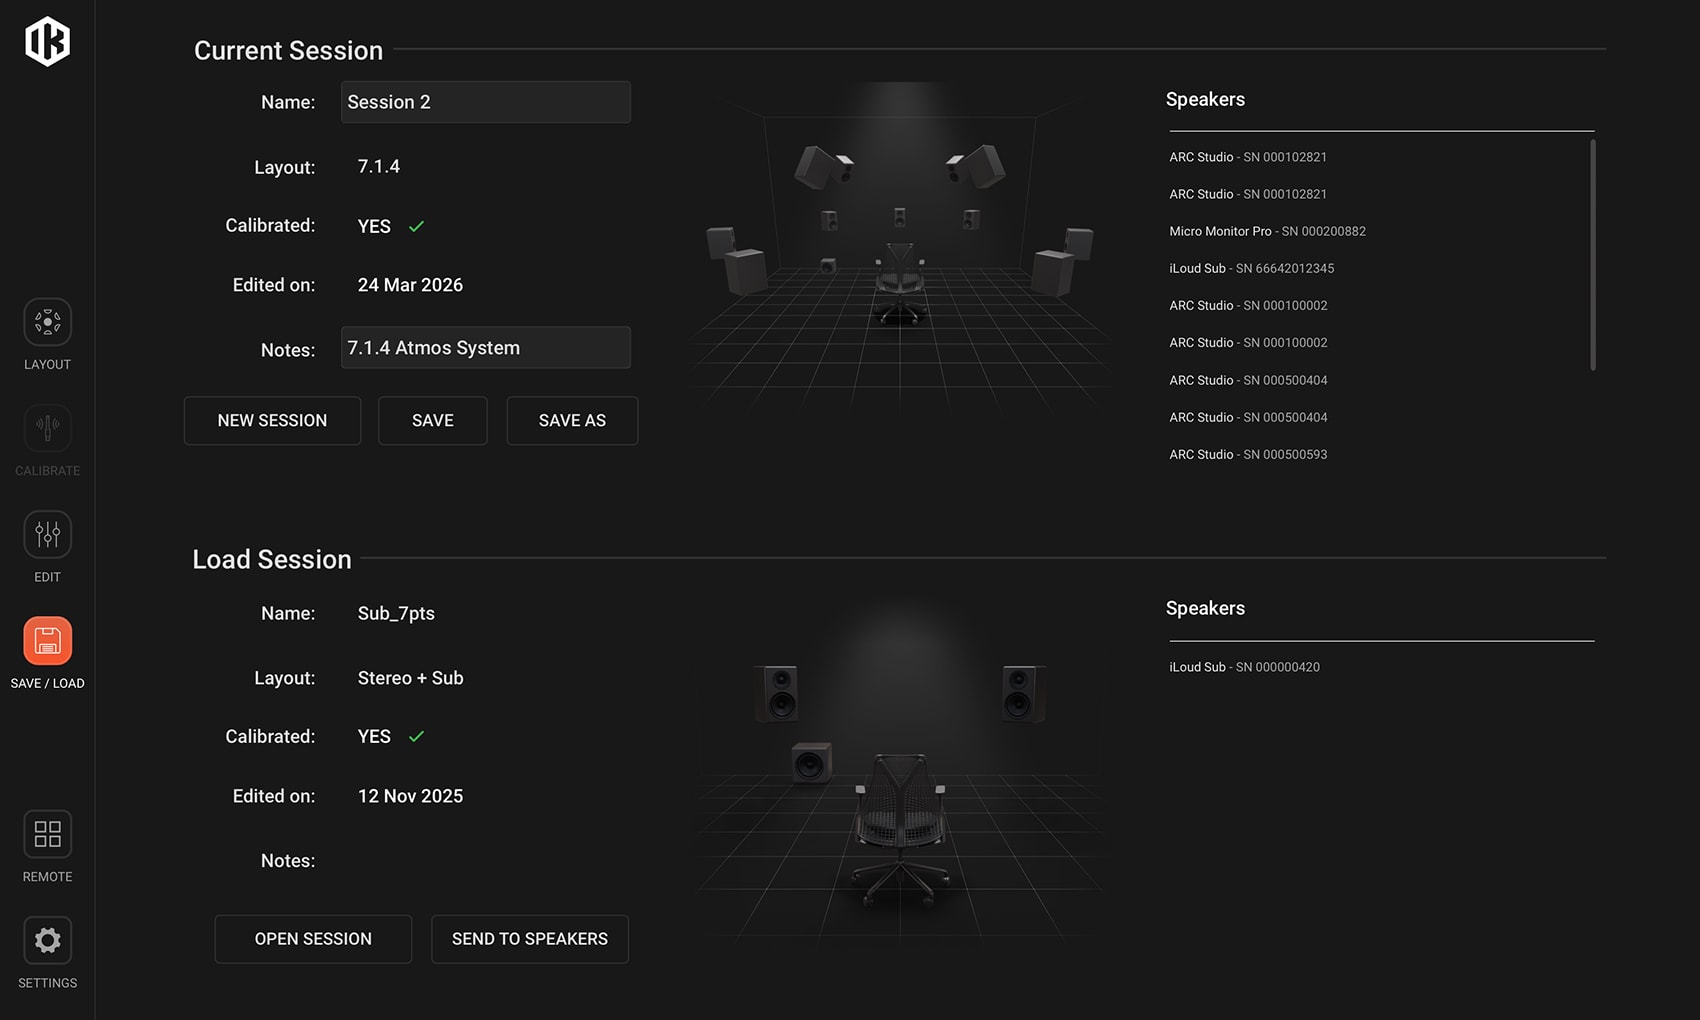Open the Sub_7pts session
This screenshot has height=1020, width=1700.
pyautogui.click(x=313, y=939)
